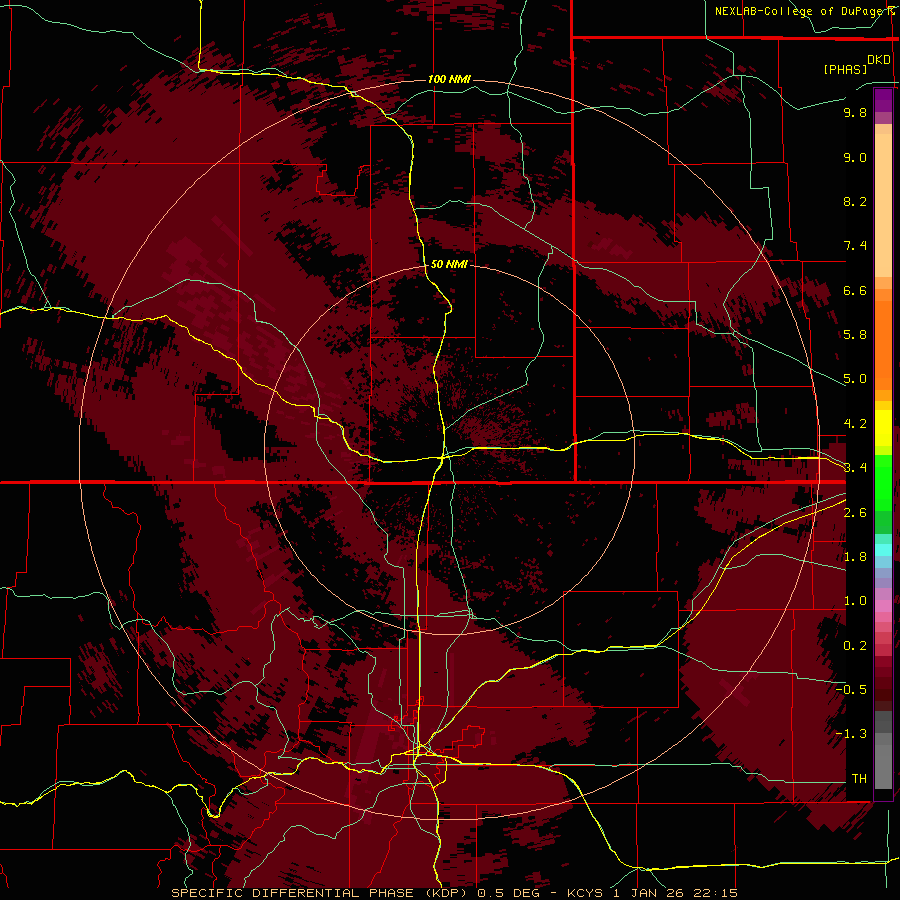The image size is (900, 900).
Task: Click the 100 NMI range ring label
Action: 449,79
